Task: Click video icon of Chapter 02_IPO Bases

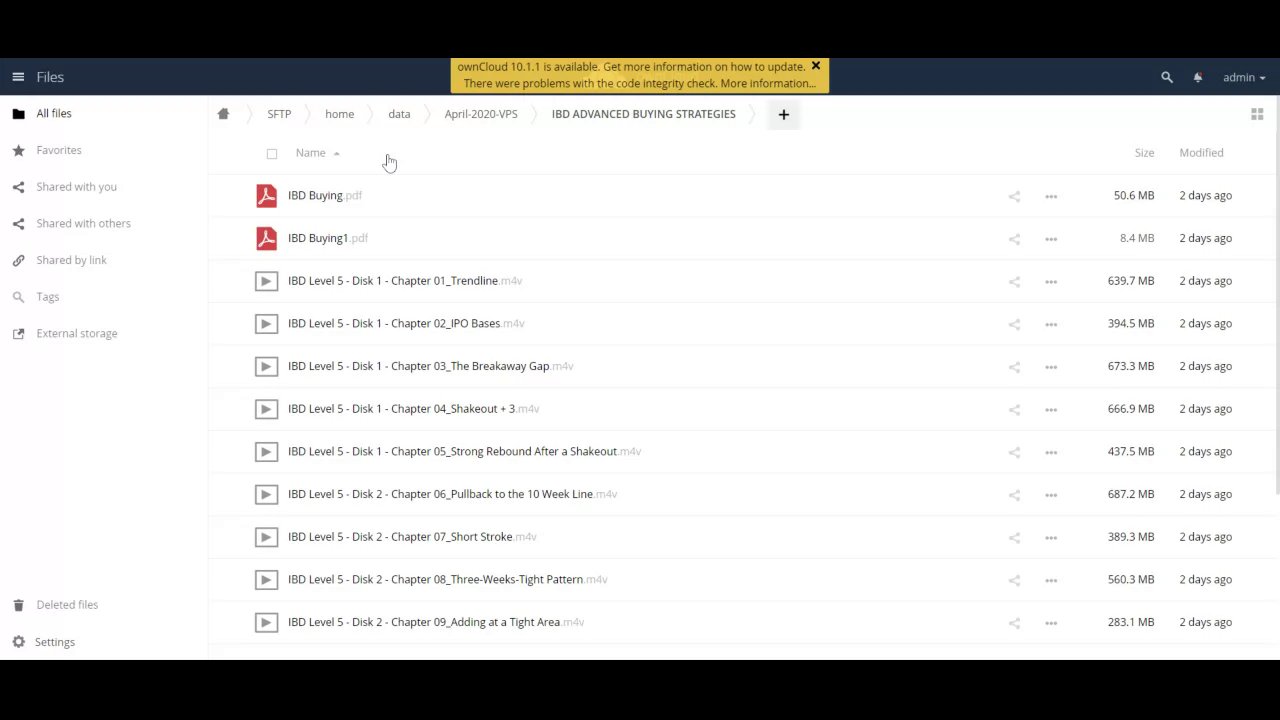Action: (266, 324)
